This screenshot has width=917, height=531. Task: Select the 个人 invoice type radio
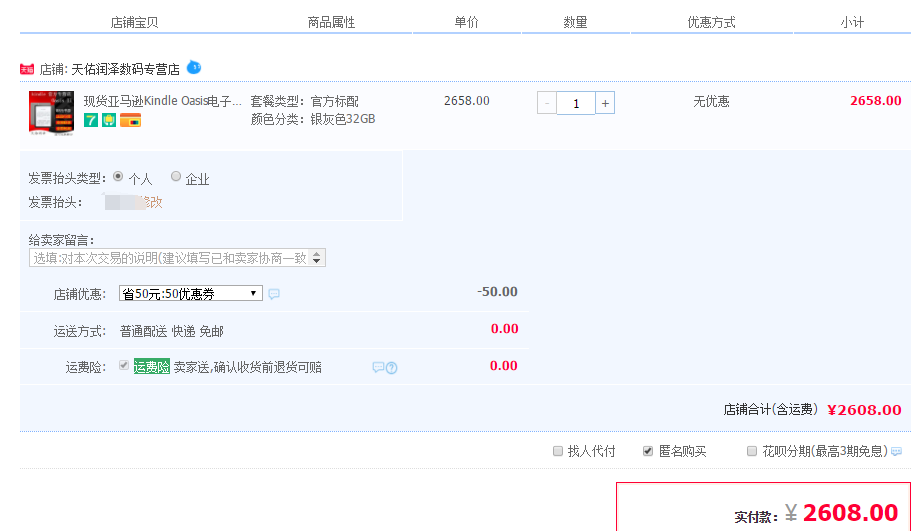tap(119, 177)
